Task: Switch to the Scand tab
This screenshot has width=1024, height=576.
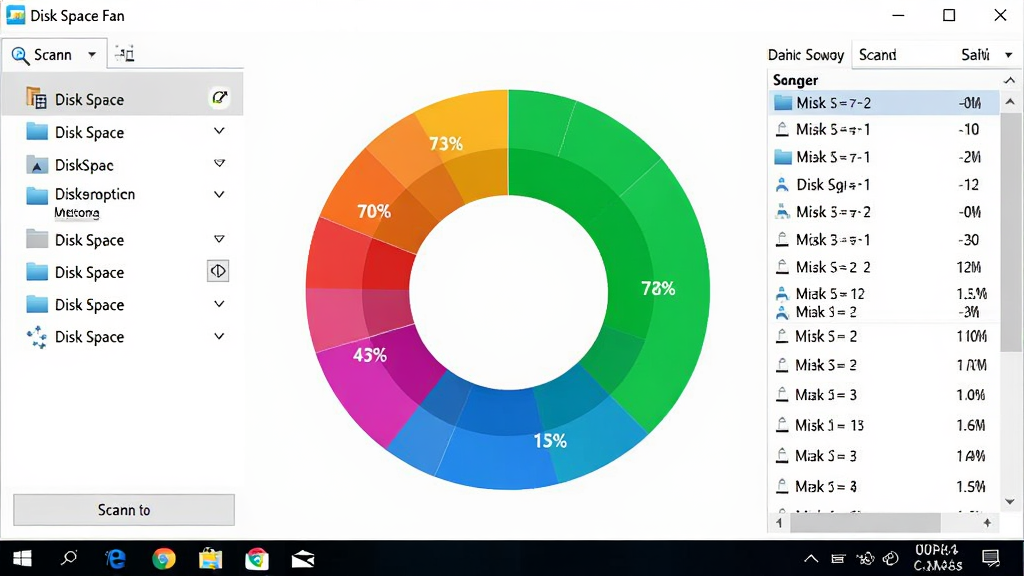Action: [x=877, y=55]
